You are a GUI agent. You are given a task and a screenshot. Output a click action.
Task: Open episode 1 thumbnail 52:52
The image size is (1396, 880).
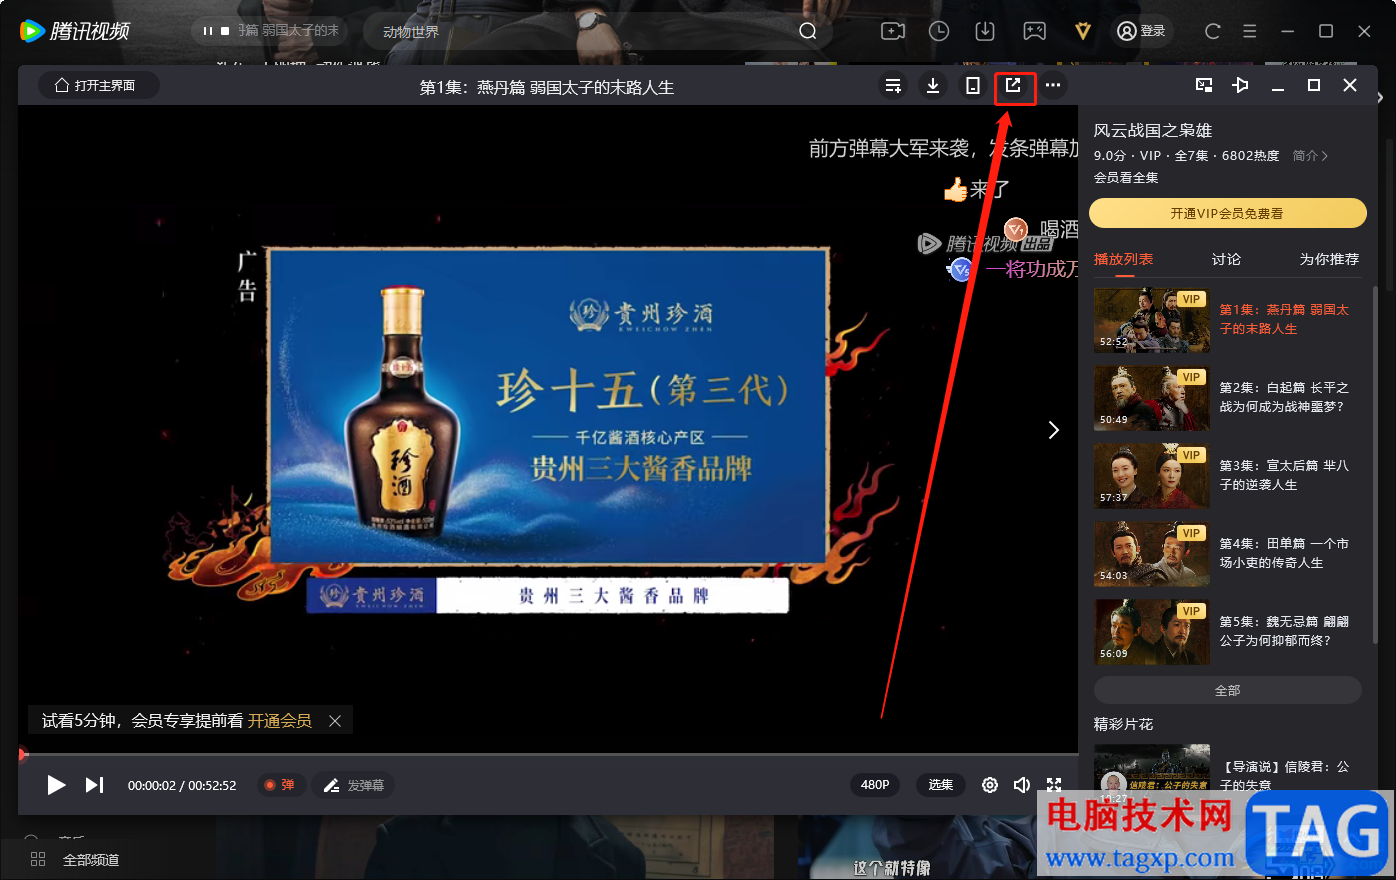[x=1152, y=320]
